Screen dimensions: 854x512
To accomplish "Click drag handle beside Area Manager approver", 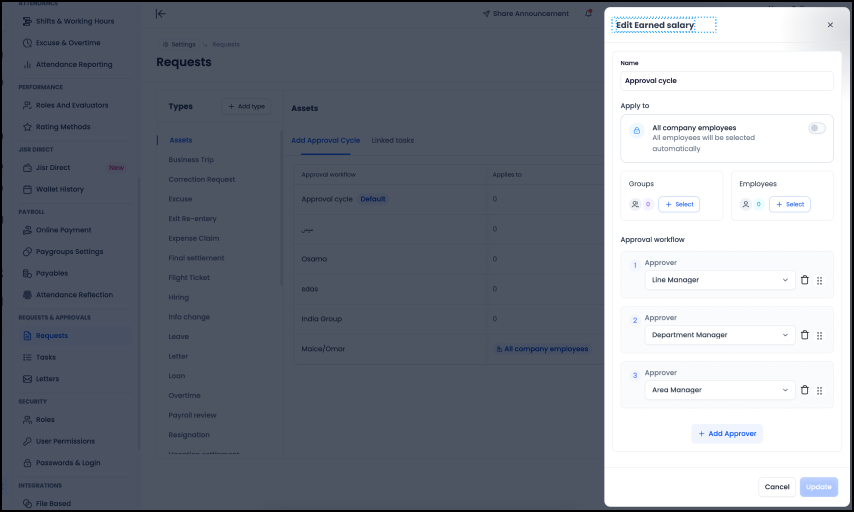I will tap(820, 390).
